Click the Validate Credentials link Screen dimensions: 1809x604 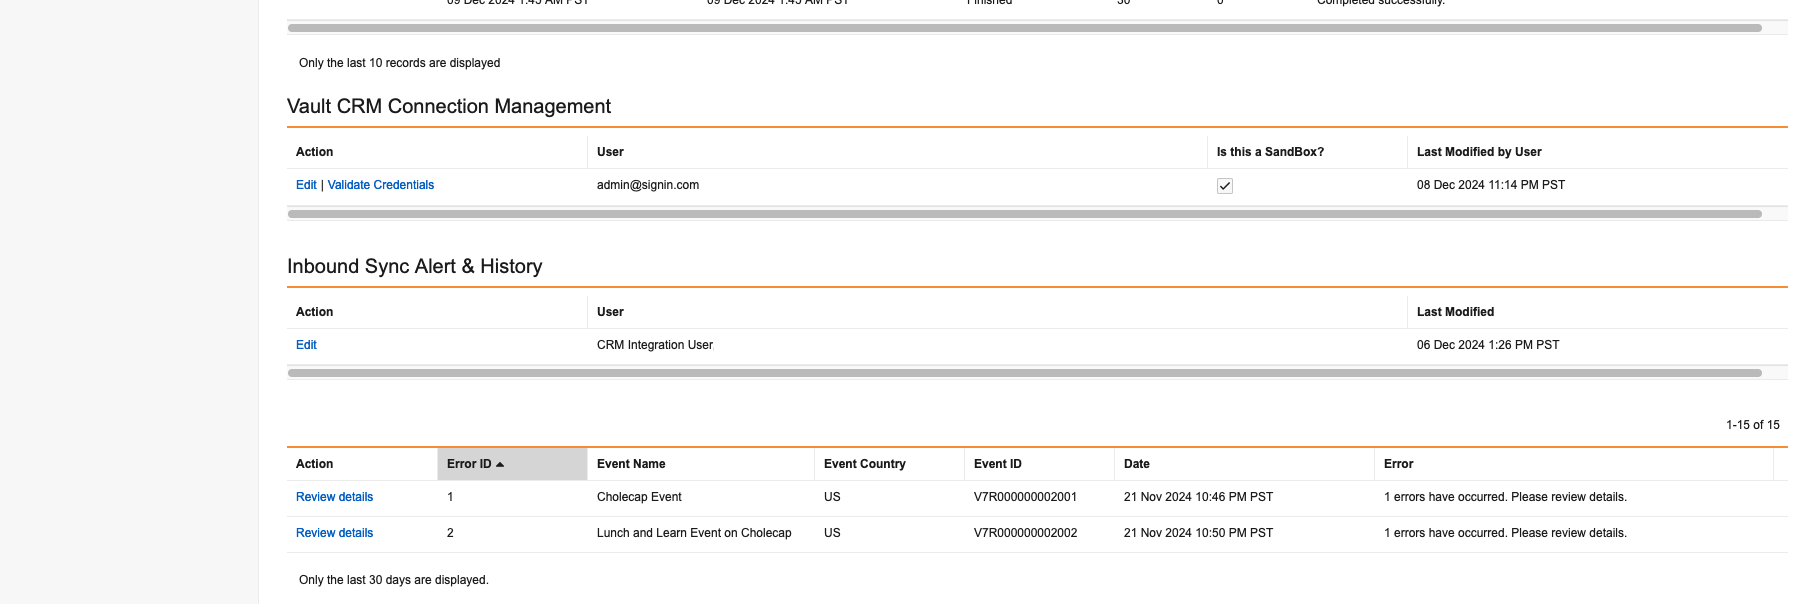(380, 185)
